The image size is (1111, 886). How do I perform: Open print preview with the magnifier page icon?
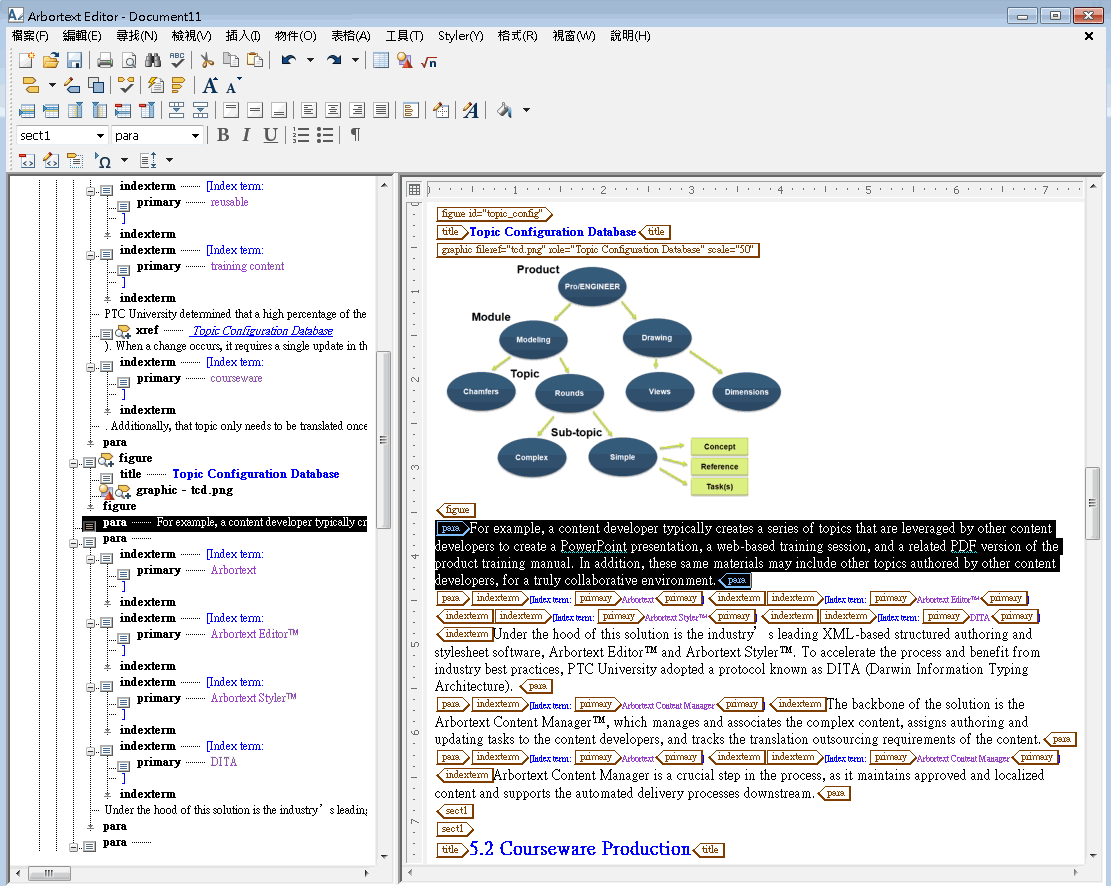coord(128,61)
